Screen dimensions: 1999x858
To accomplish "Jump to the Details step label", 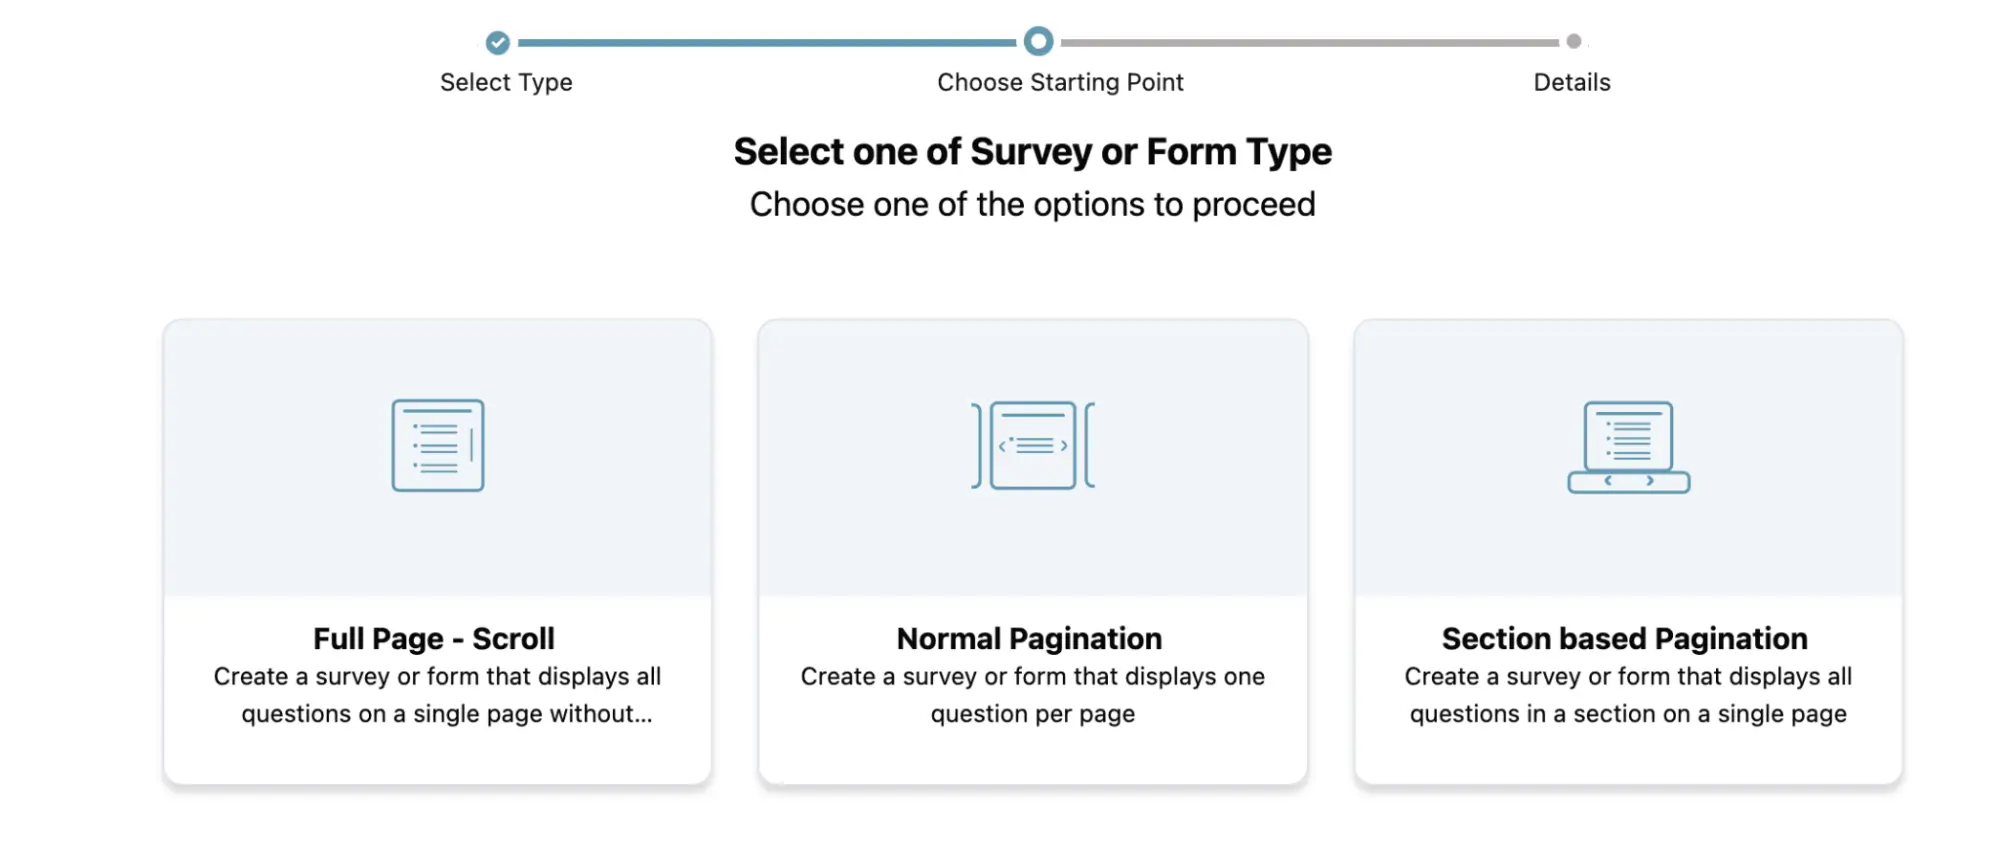I will 1572,82.
